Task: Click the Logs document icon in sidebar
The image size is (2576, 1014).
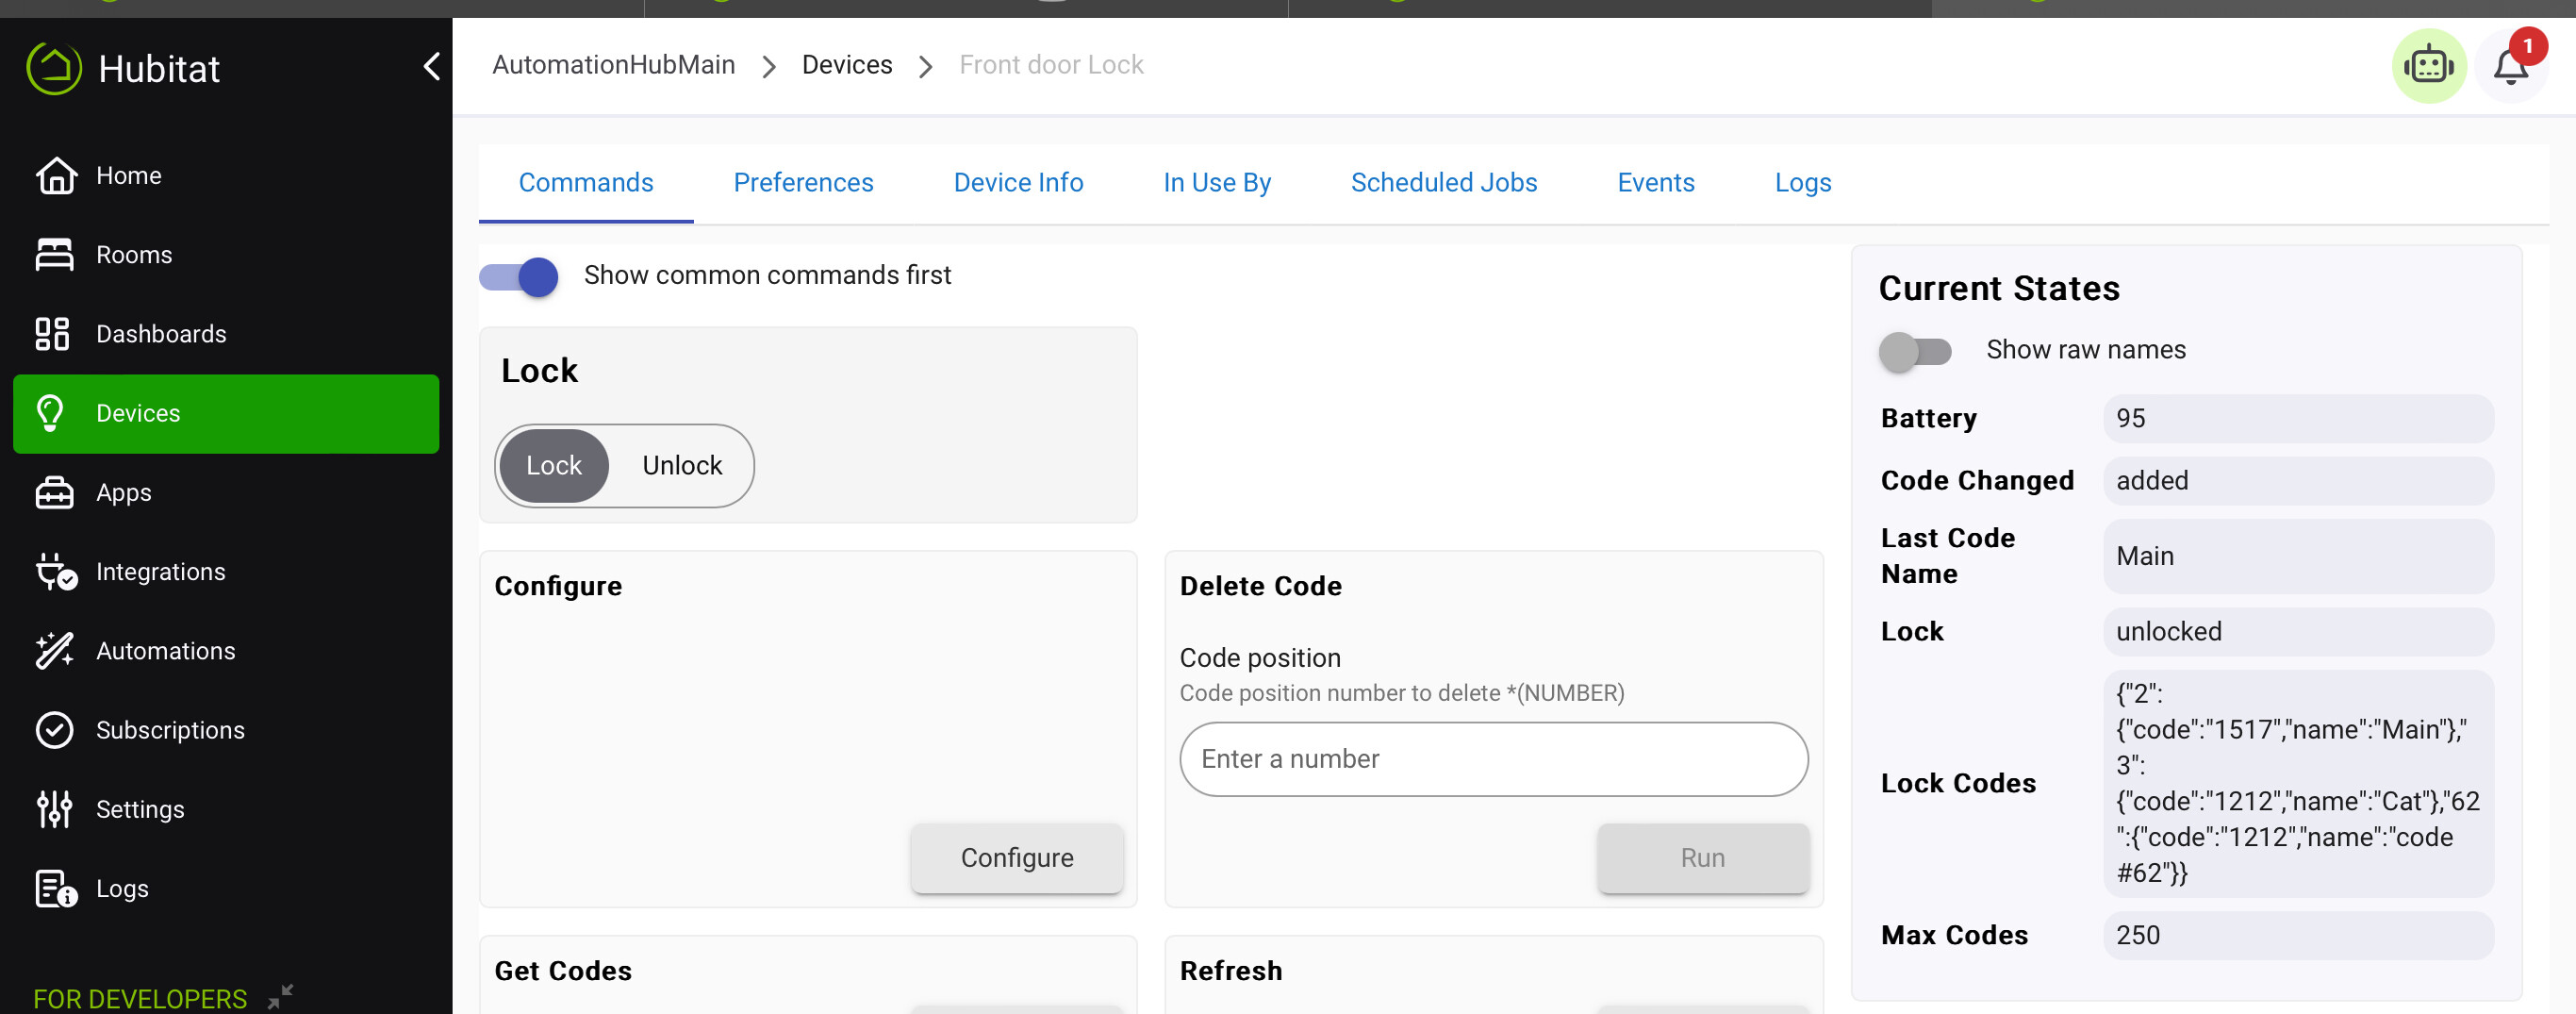Action: tap(56, 888)
